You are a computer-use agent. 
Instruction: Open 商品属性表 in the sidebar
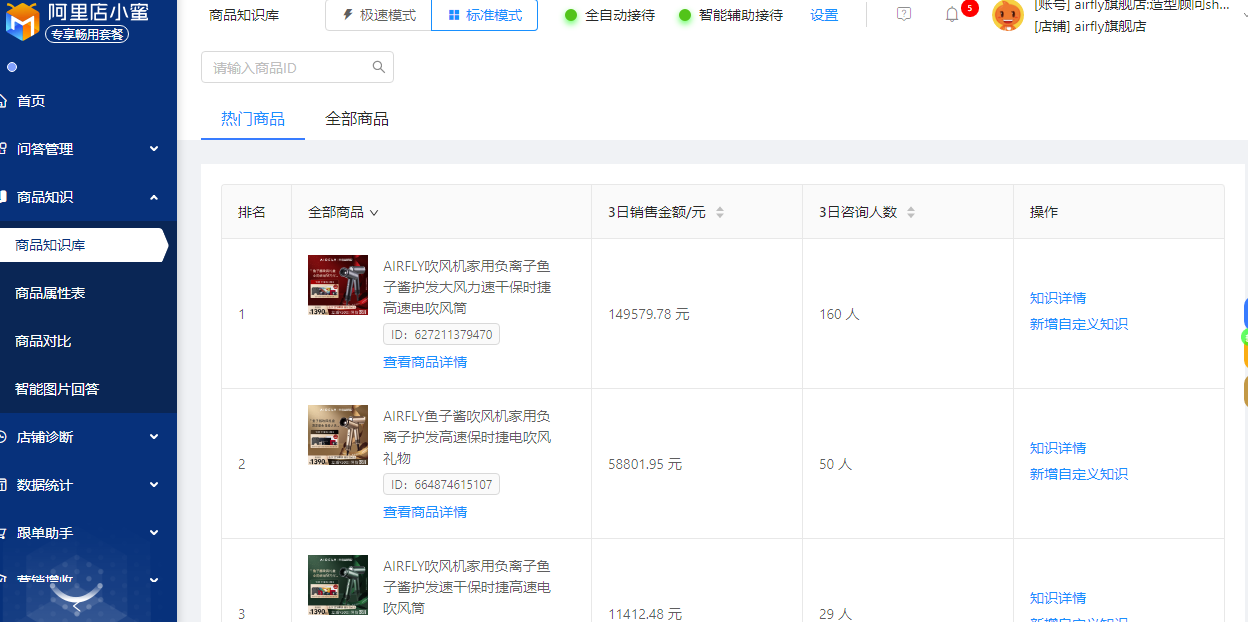[50, 293]
